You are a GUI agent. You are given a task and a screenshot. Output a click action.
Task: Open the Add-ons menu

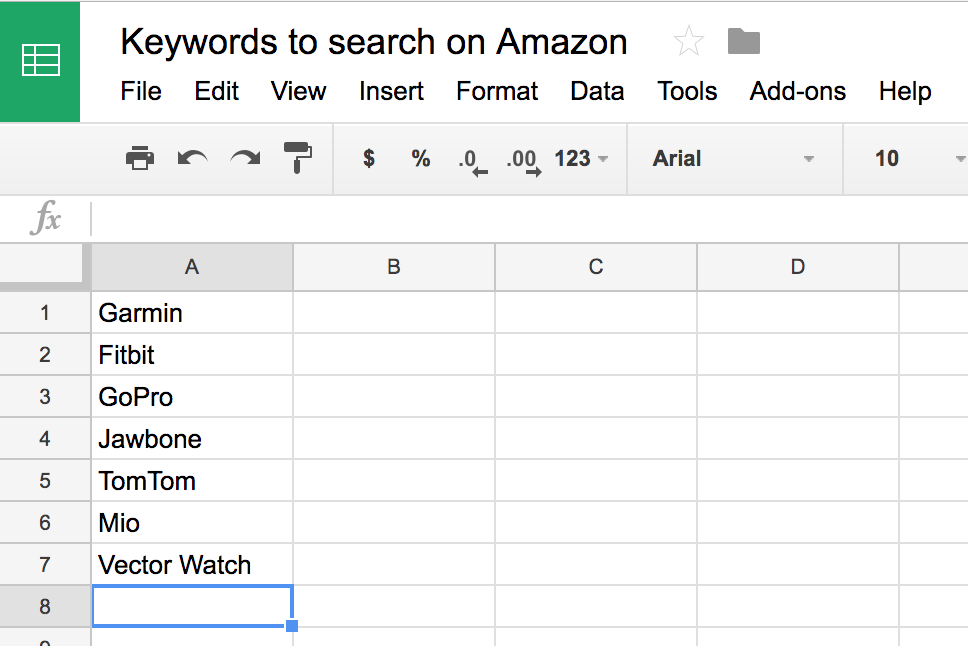point(798,91)
